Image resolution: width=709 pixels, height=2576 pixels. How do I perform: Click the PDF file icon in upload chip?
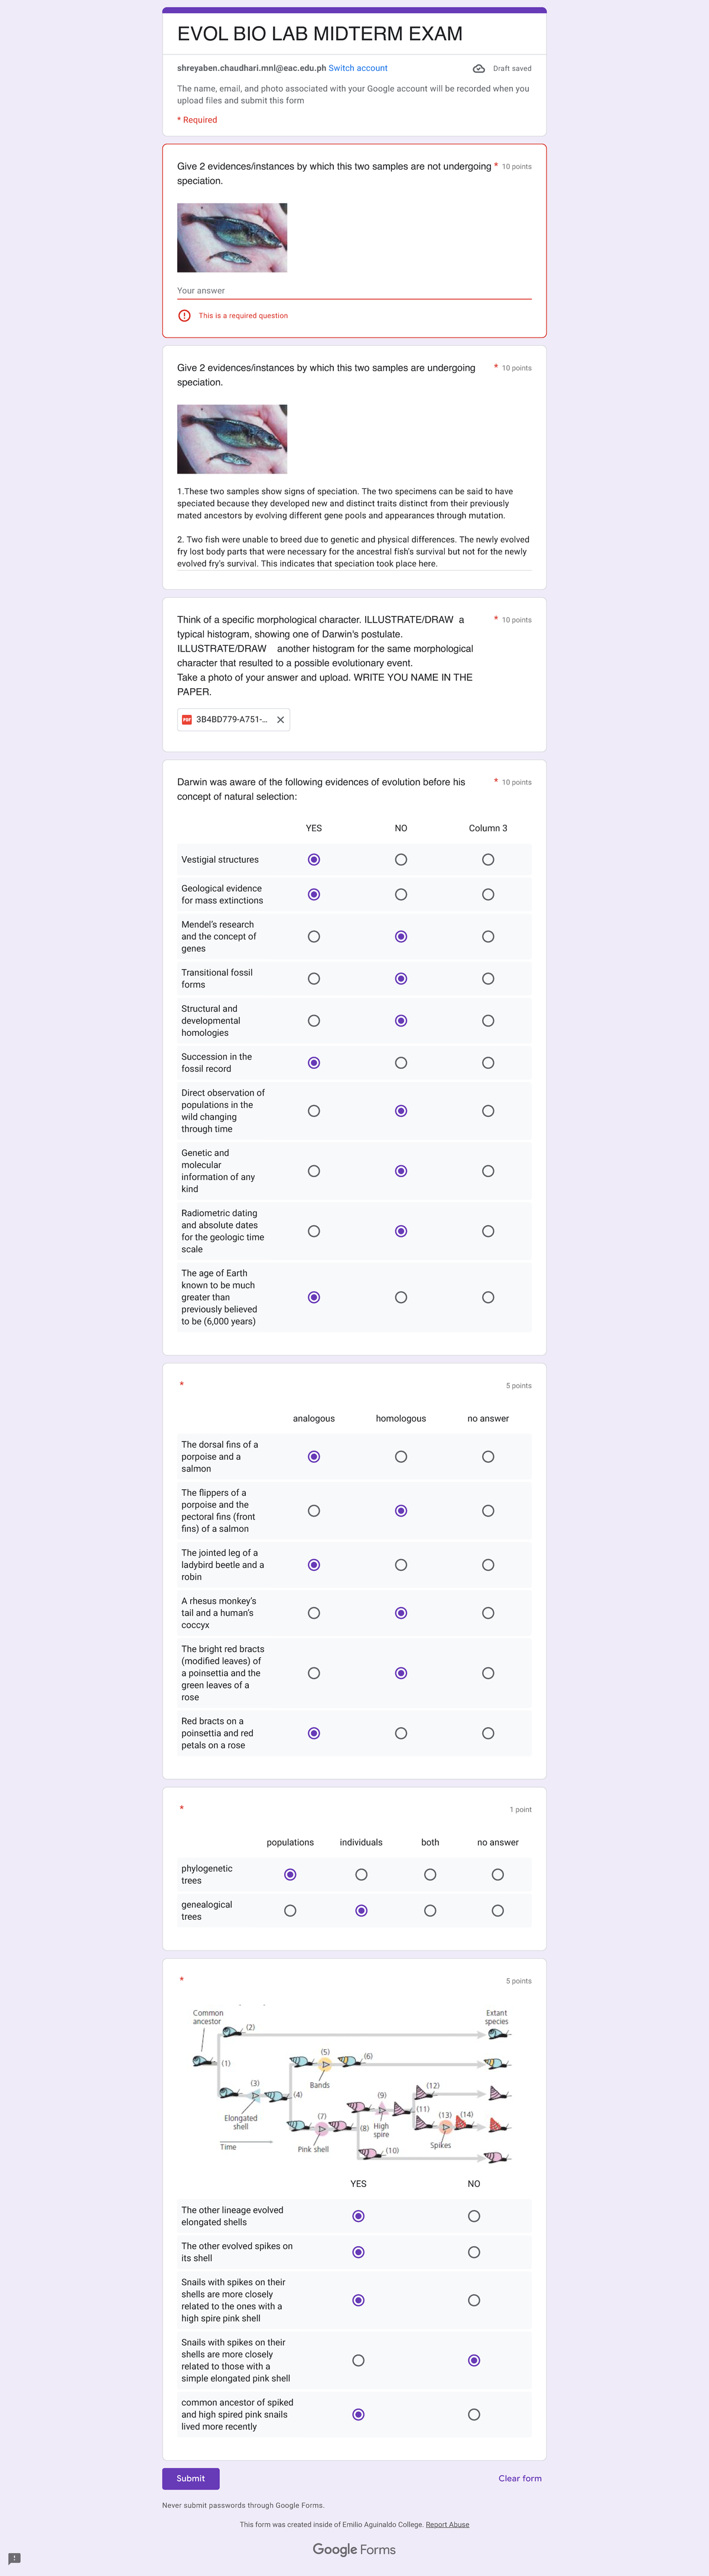pos(187,720)
